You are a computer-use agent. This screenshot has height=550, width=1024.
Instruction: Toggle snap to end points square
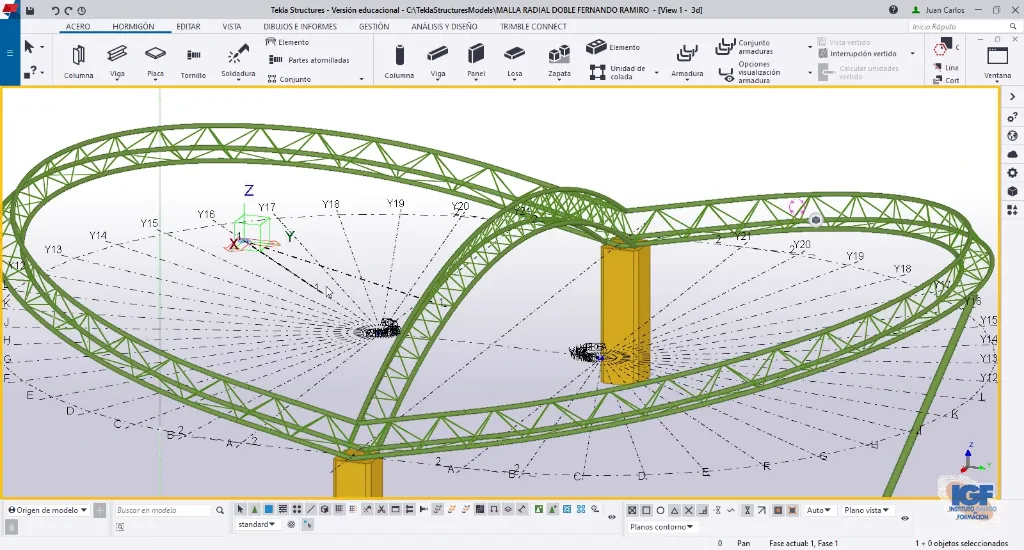coord(646,510)
